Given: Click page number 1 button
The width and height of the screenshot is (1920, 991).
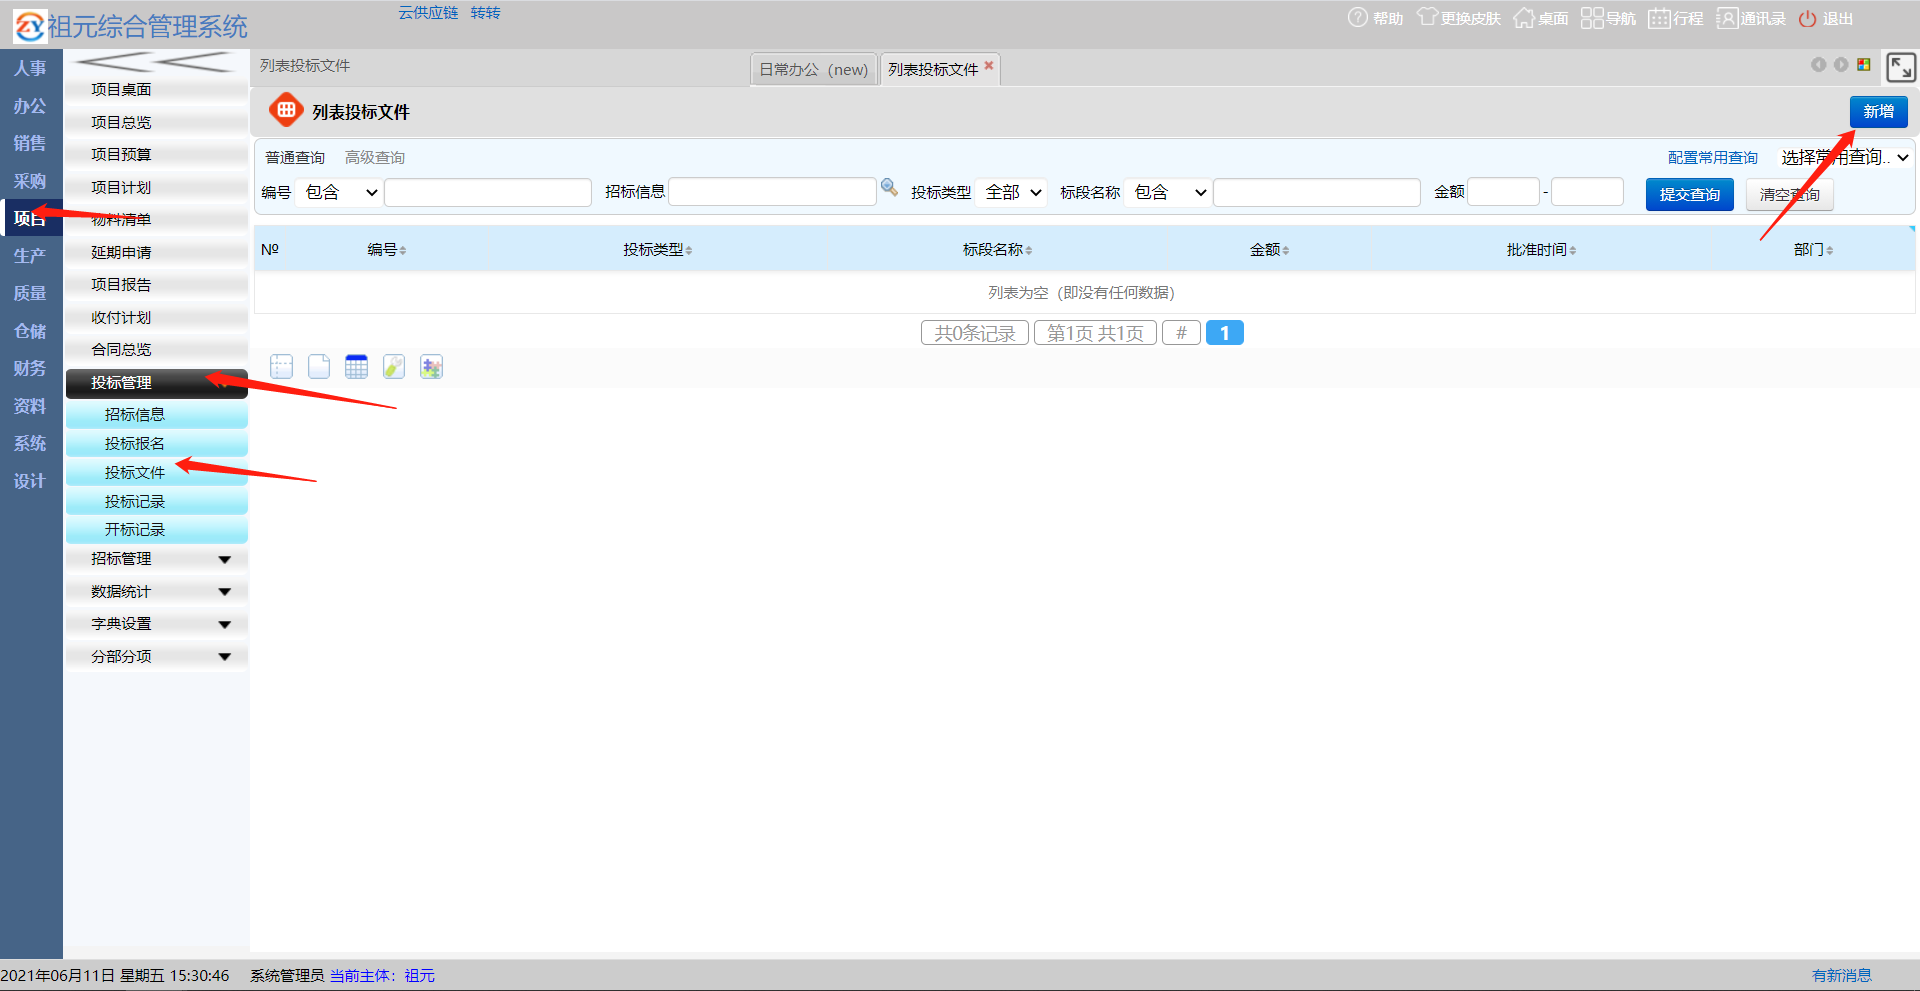Looking at the screenshot, I should coord(1224,333).
